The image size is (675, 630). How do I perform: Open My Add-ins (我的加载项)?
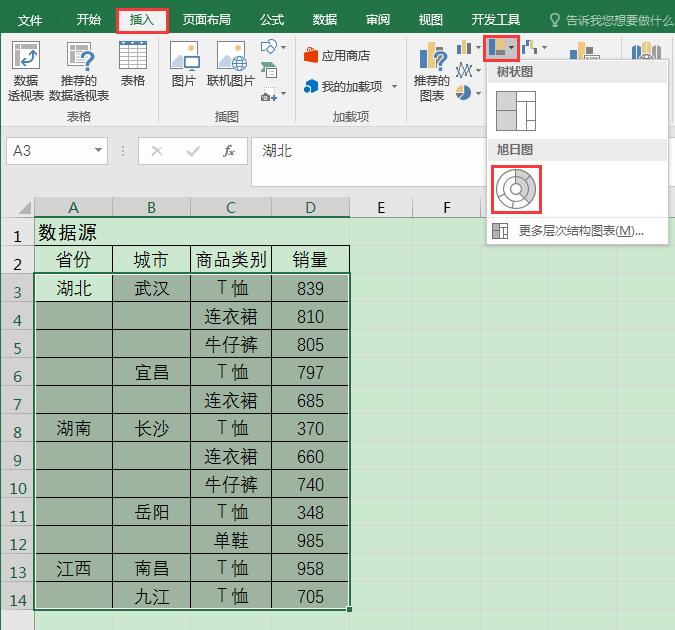(343, 87)
